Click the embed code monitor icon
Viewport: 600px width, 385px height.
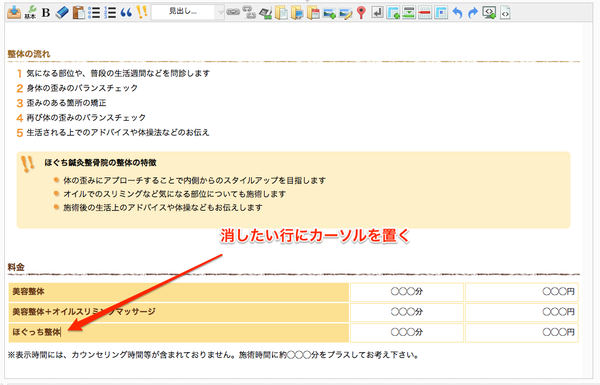coord(489,13)
